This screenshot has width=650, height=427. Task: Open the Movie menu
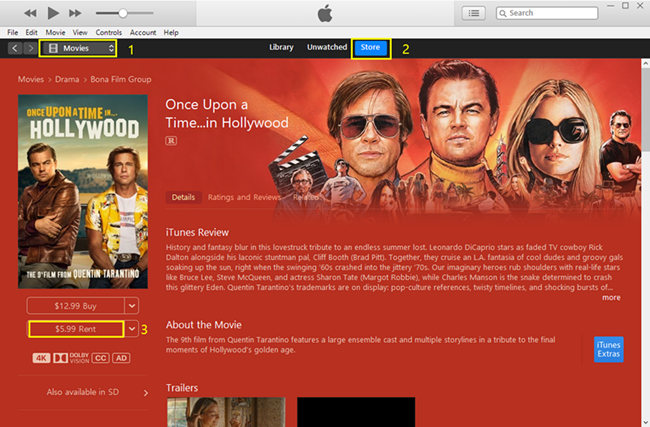55,32
